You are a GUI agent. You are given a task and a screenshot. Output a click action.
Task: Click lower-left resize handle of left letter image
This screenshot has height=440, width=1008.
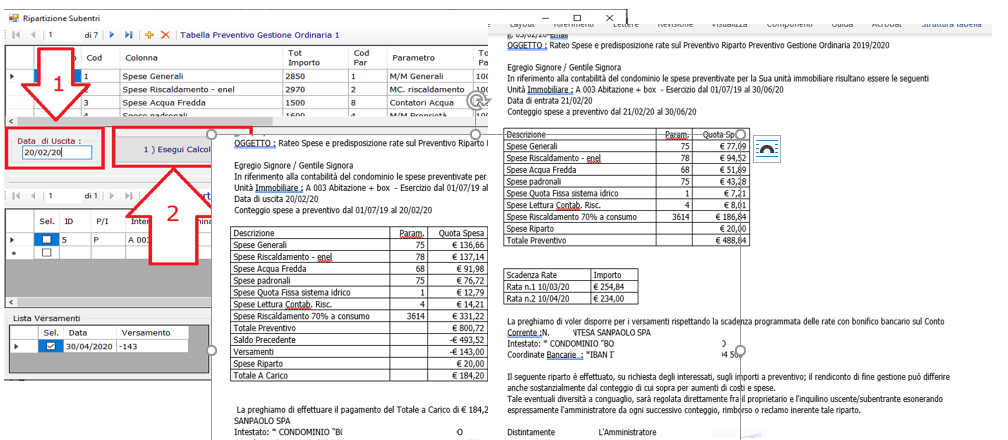tap(211, 350)
